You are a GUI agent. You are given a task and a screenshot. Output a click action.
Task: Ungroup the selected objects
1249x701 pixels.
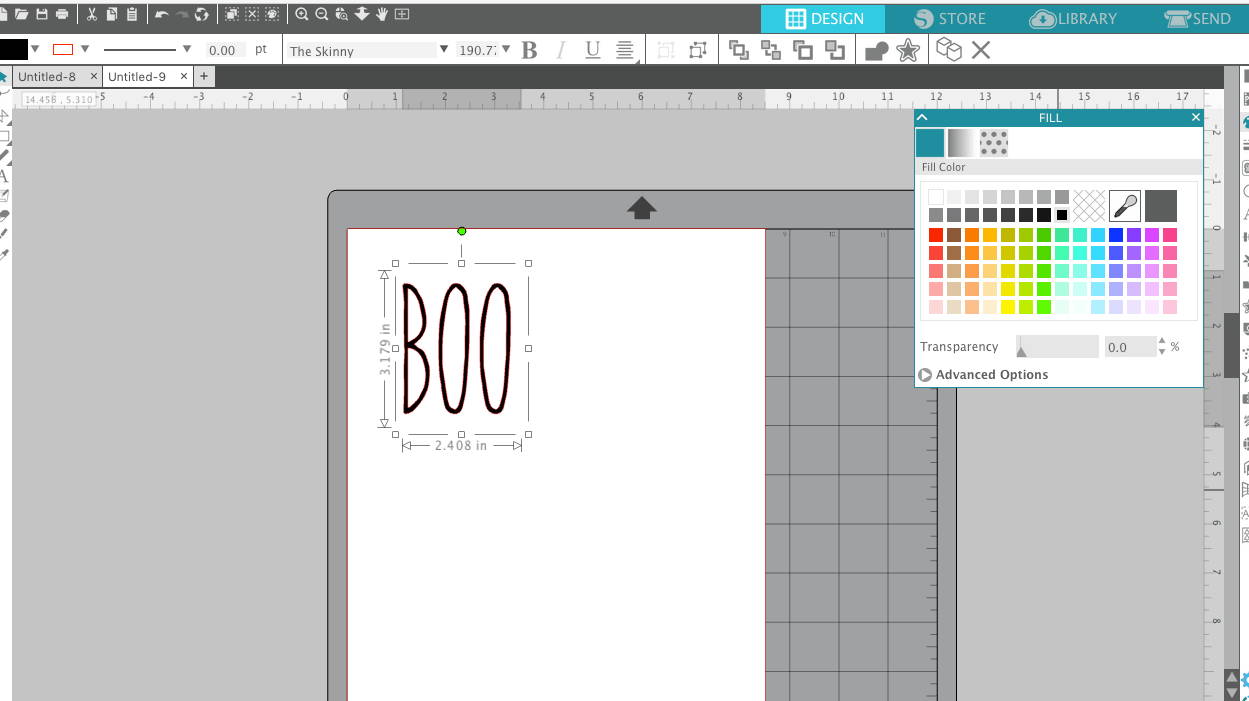pyautogui.click(x=698, y=50)
